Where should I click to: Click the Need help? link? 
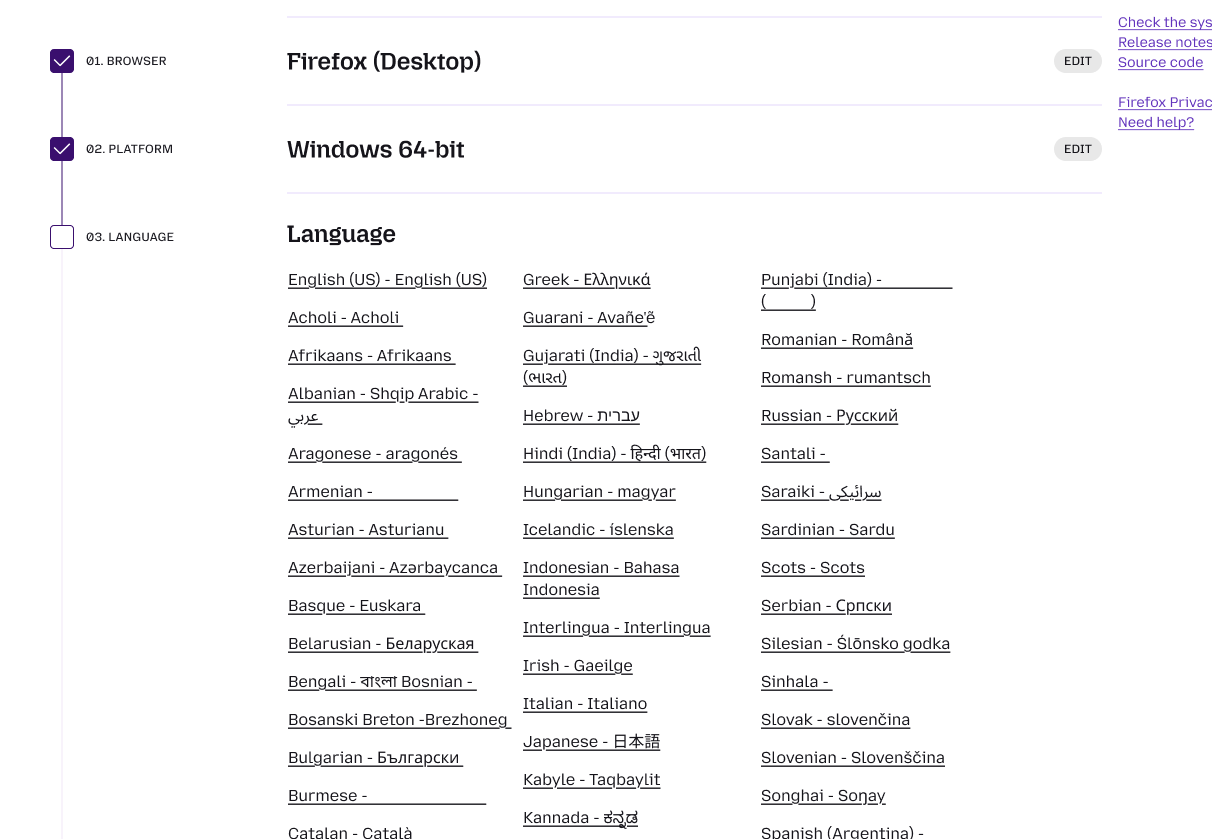1155,122
